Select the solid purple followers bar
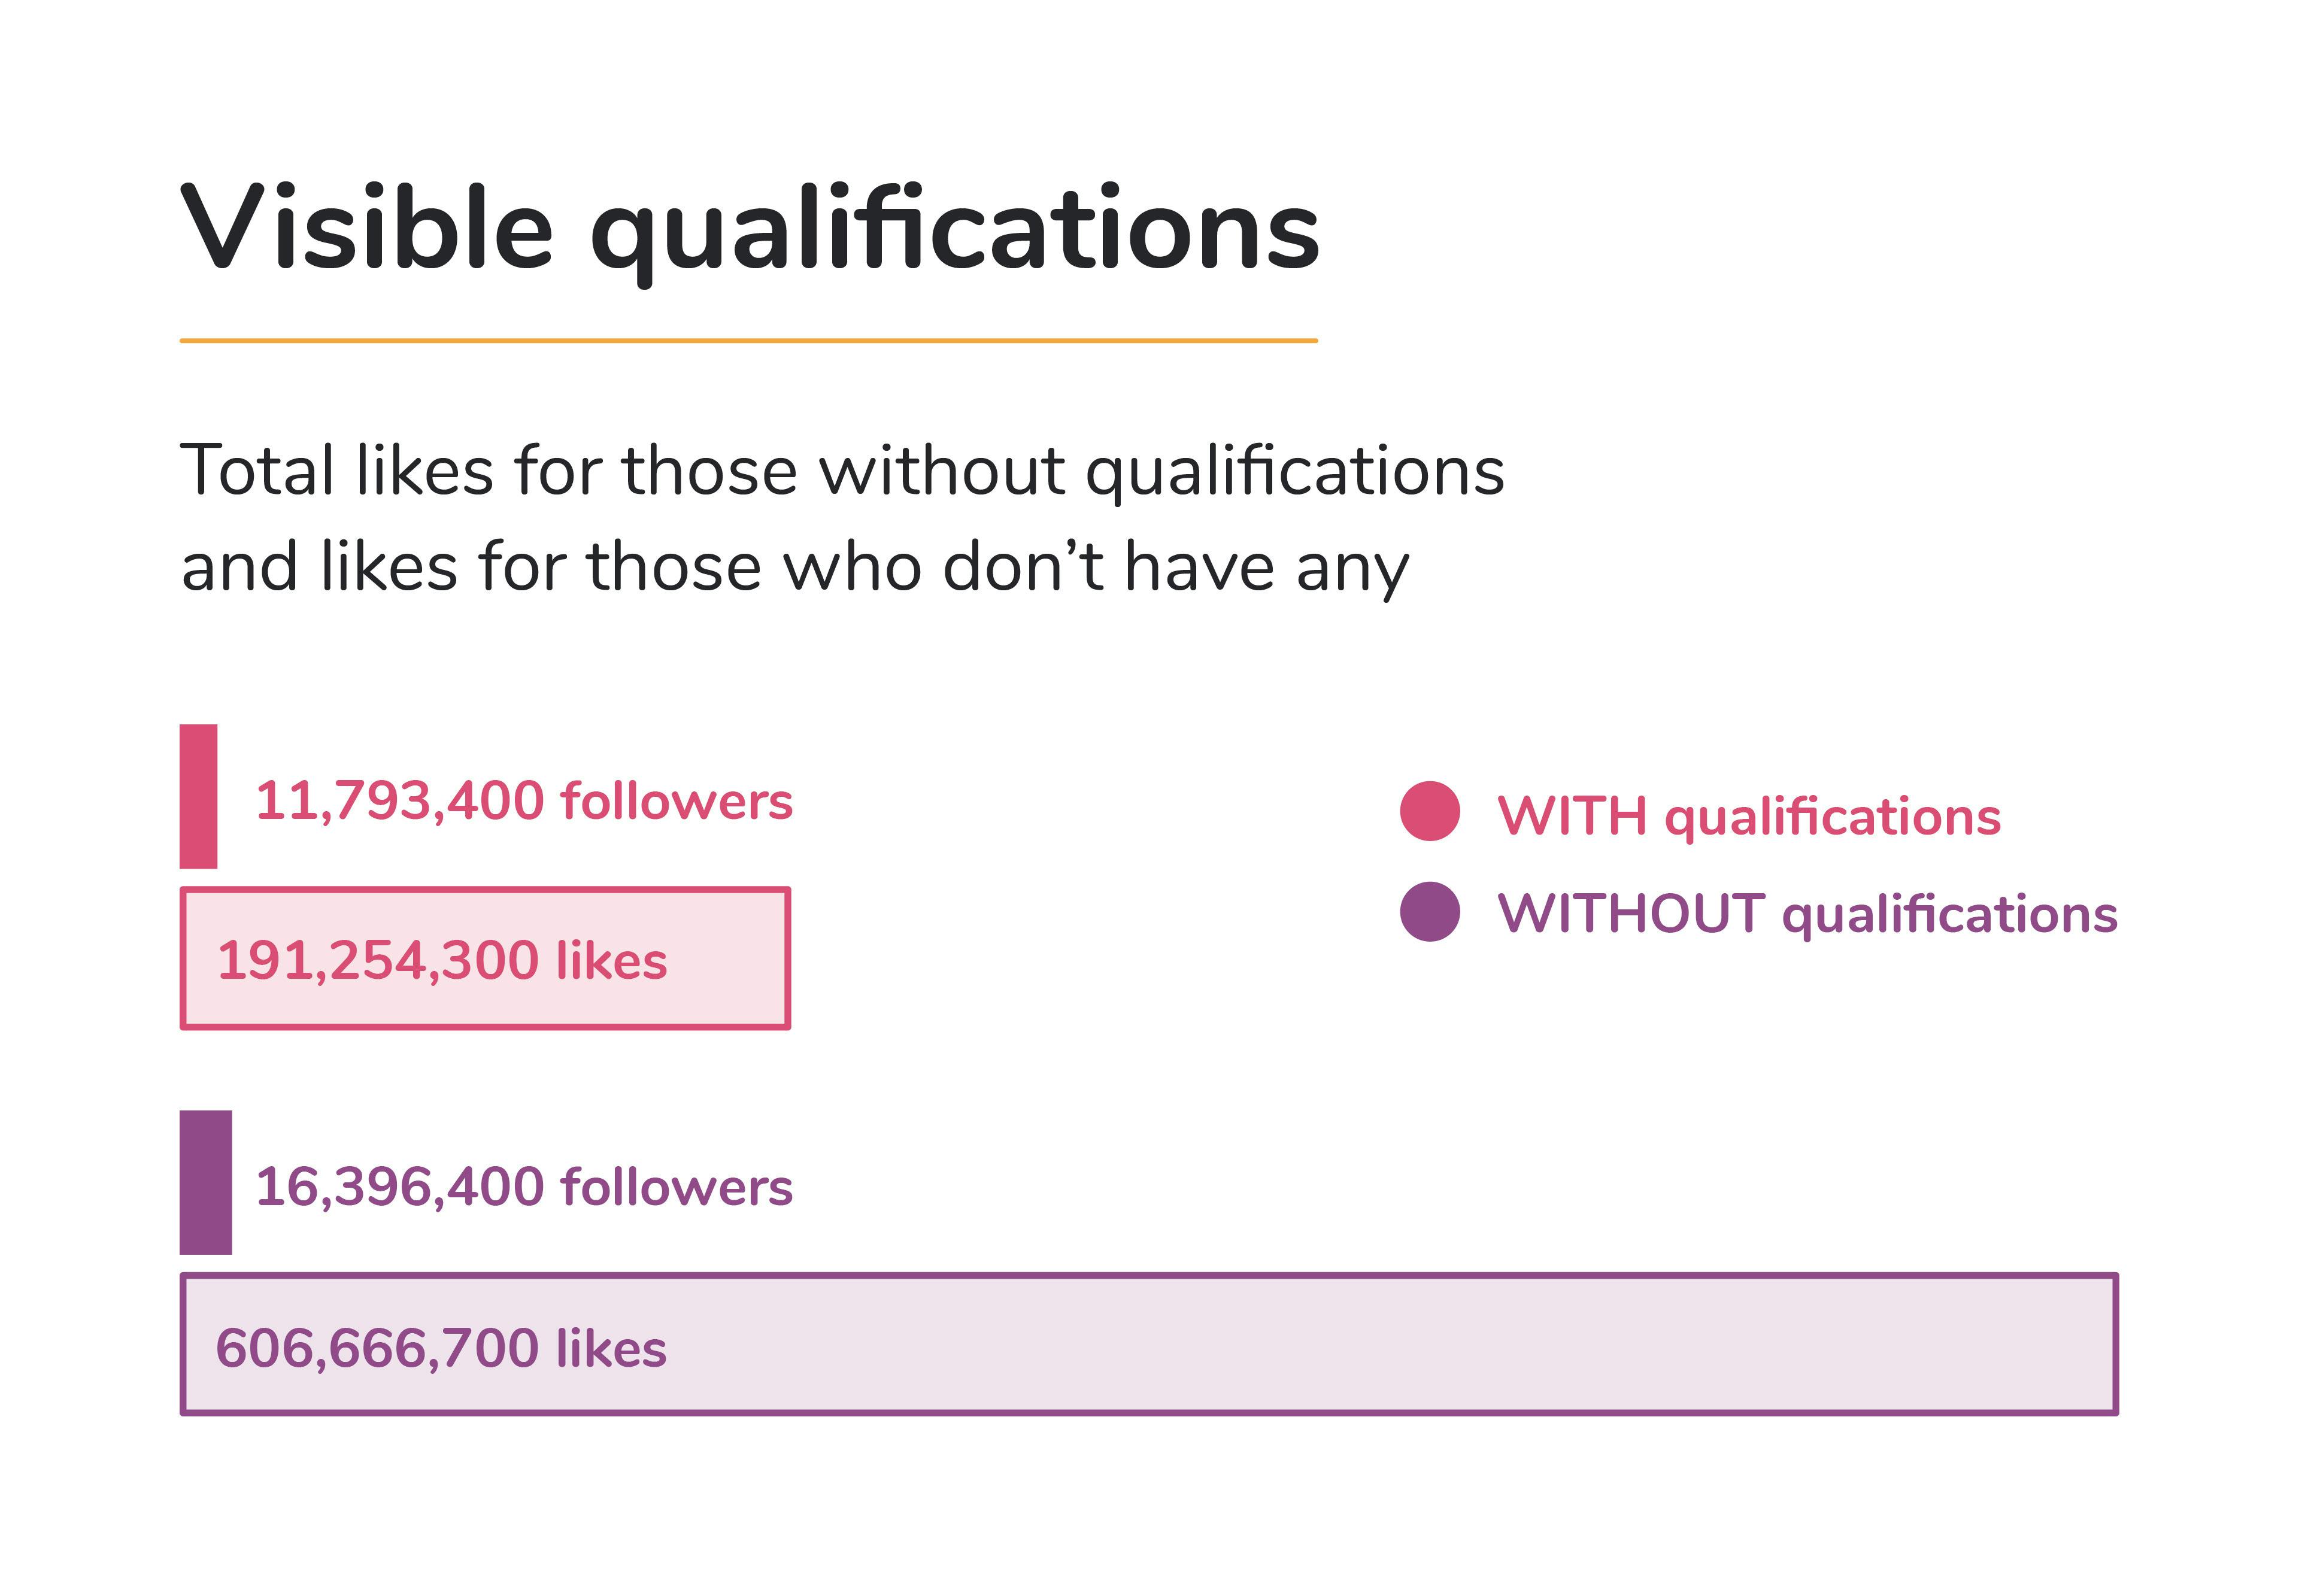 coord(205,1182)
